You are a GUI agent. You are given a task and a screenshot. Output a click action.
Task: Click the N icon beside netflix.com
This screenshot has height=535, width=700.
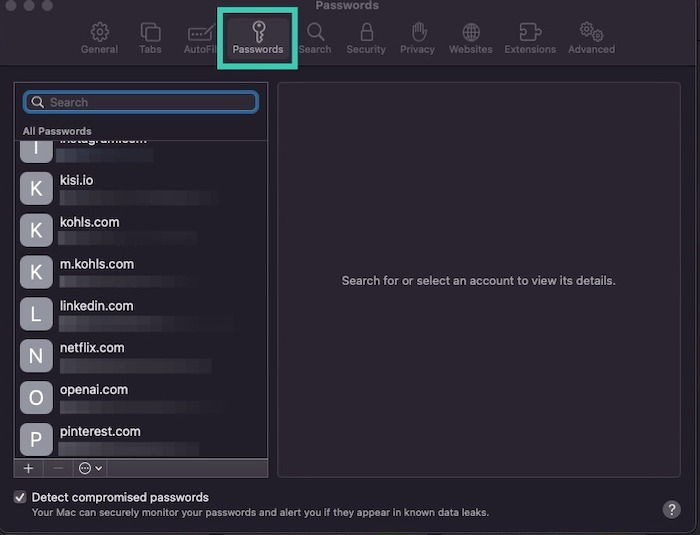[x=36, y=356]
